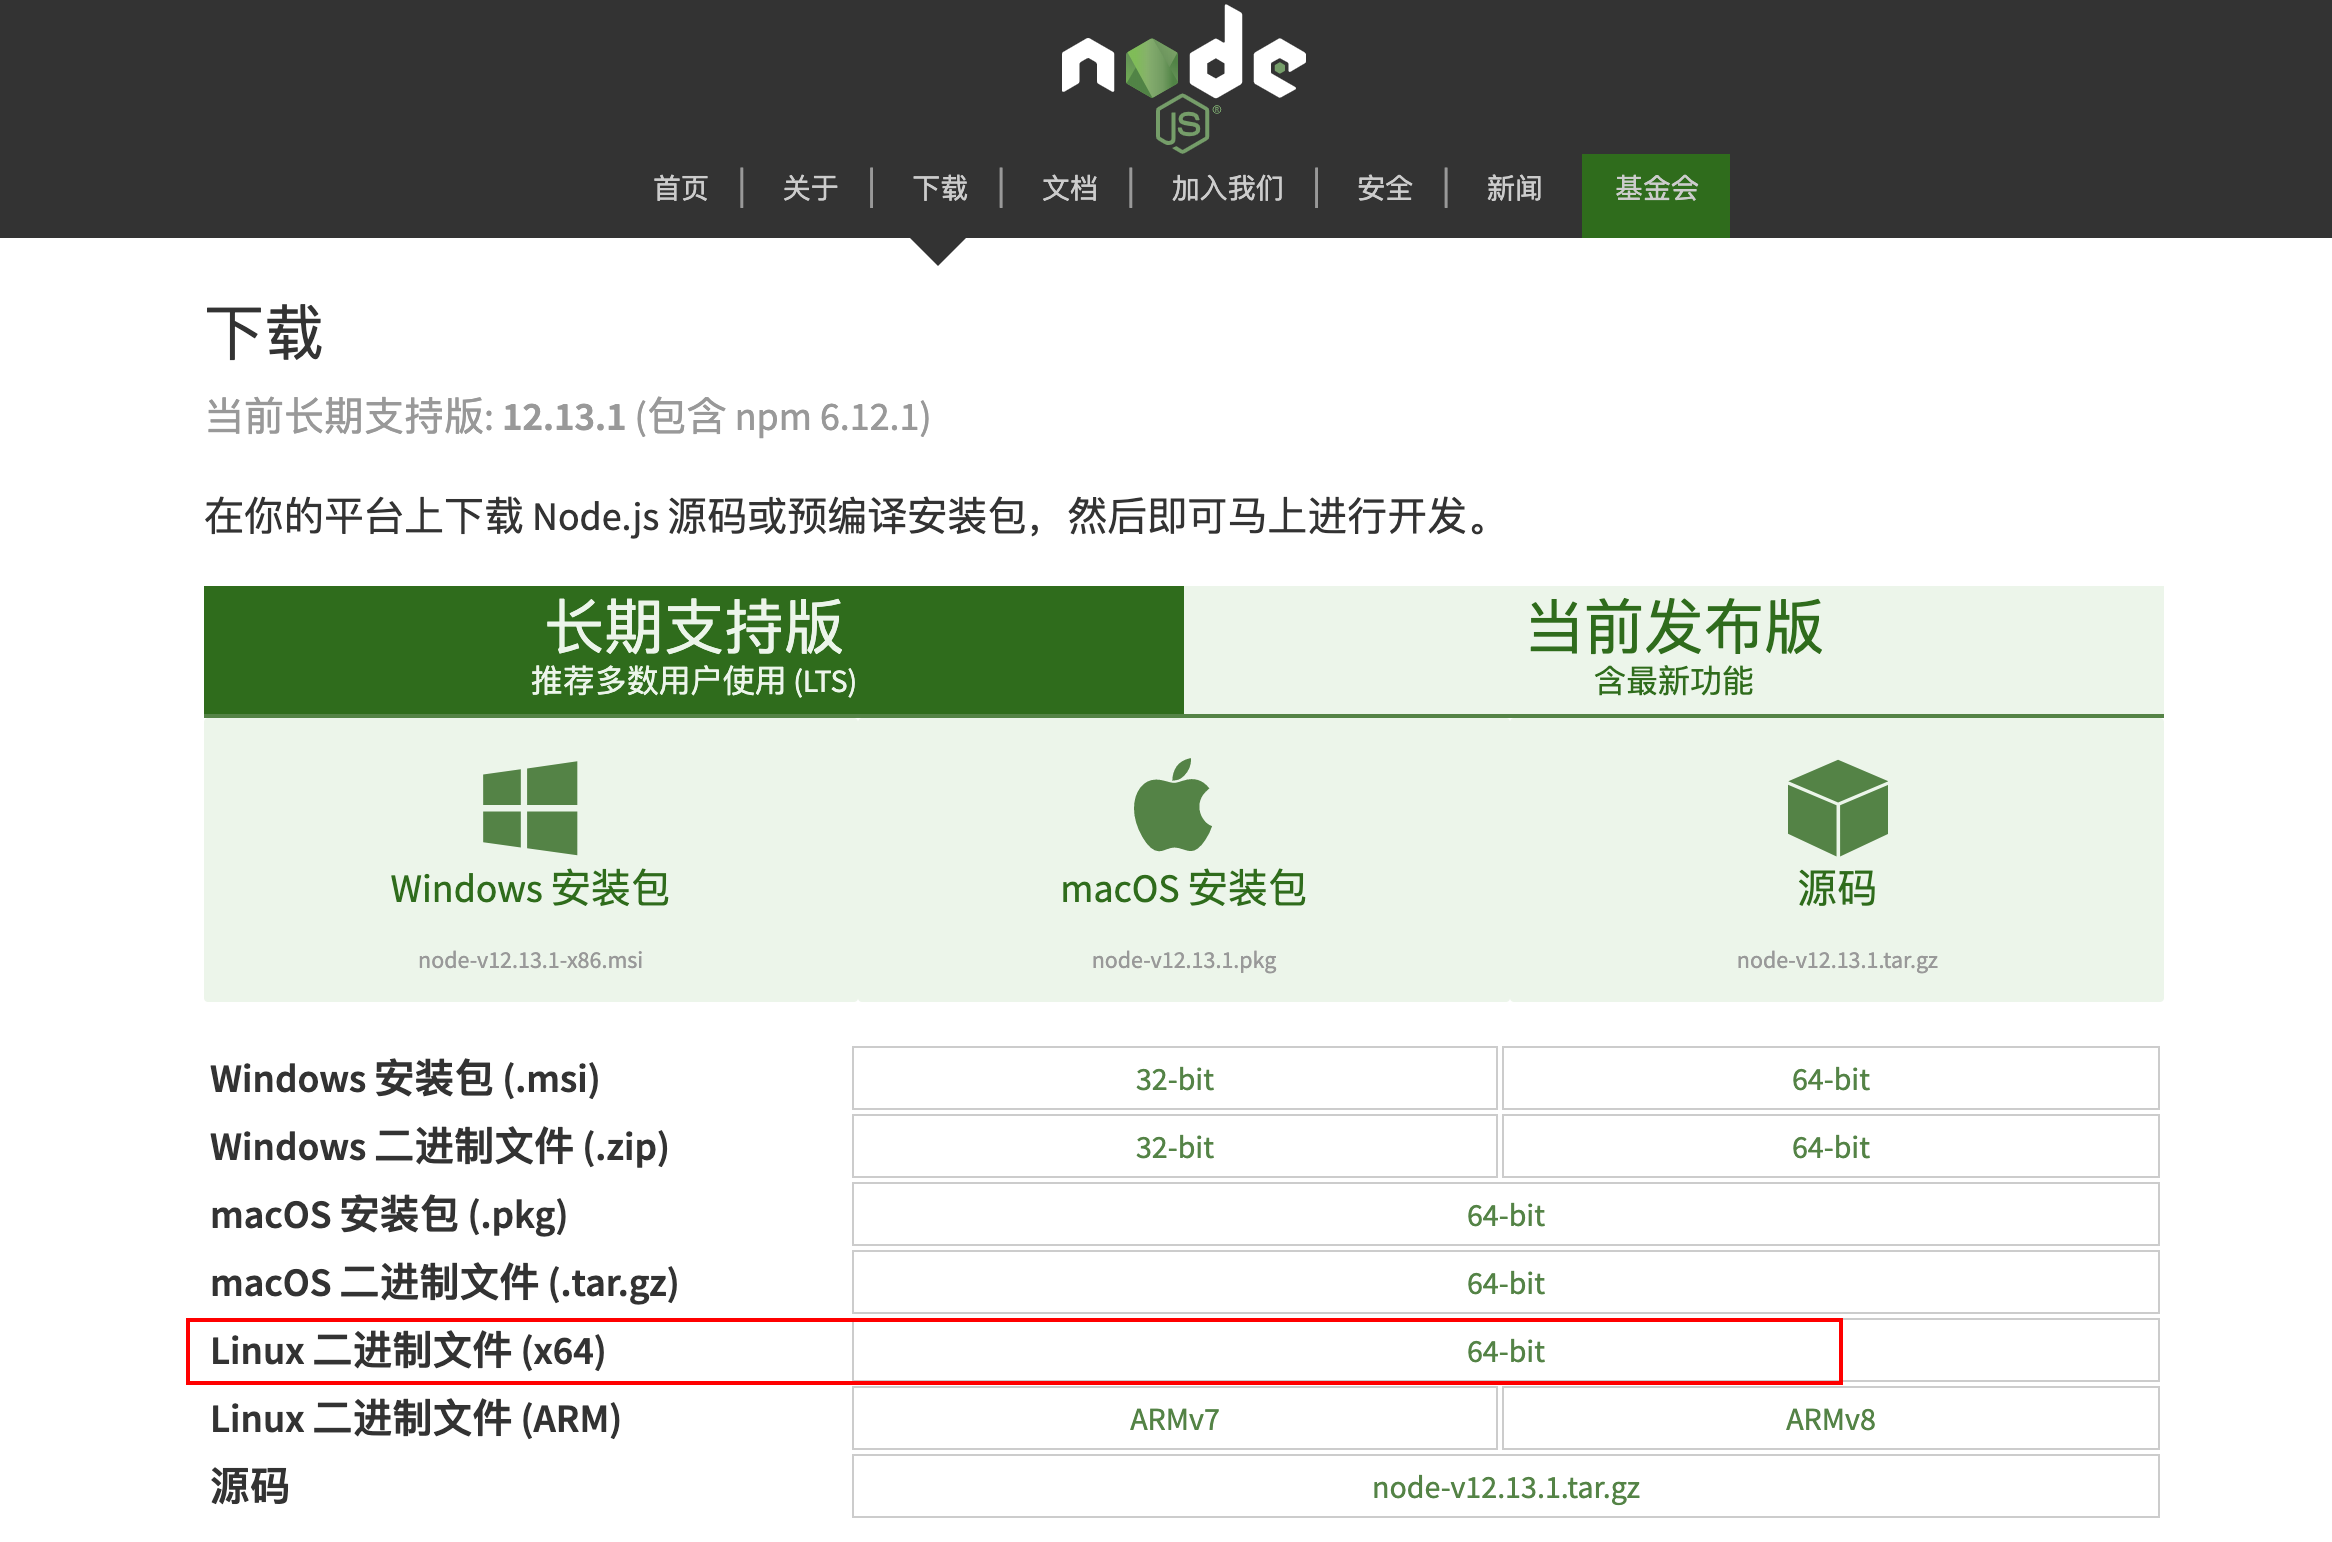
Task: Download 64-bit Windows 二进制文件 (.zip)
Action: (x=1831, y=1146)
